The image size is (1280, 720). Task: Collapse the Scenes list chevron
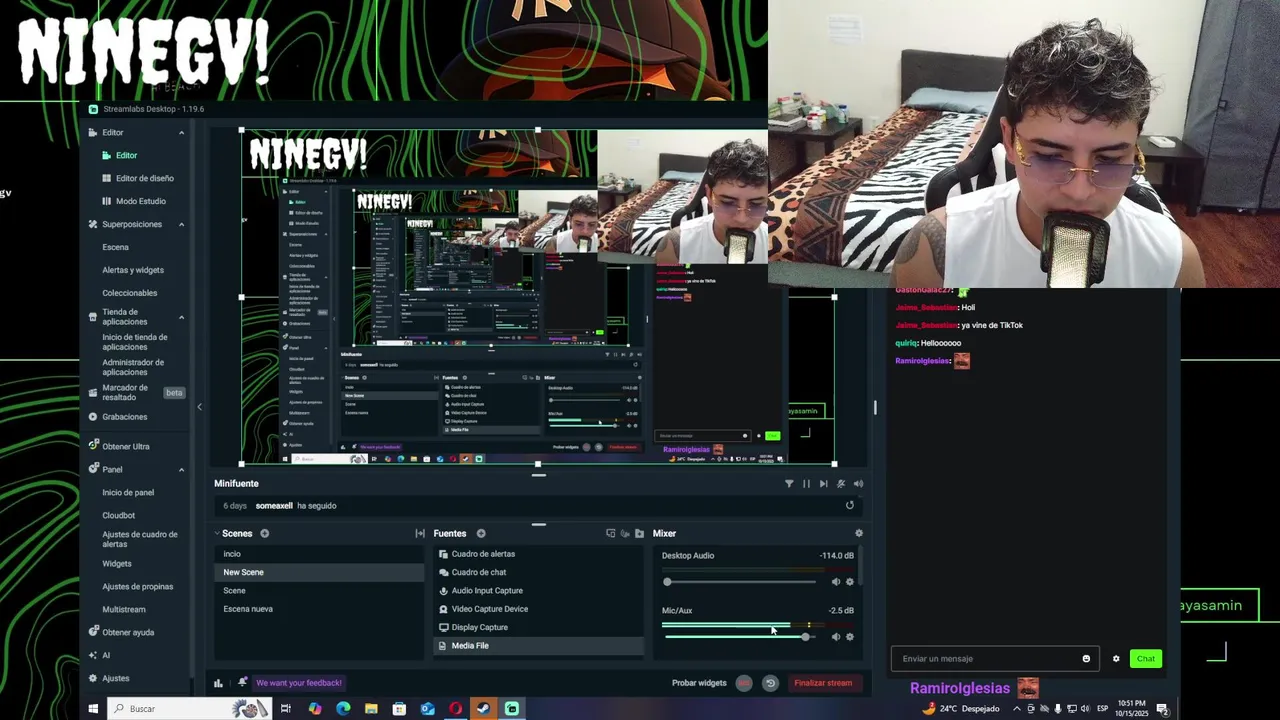coord(217,533)
